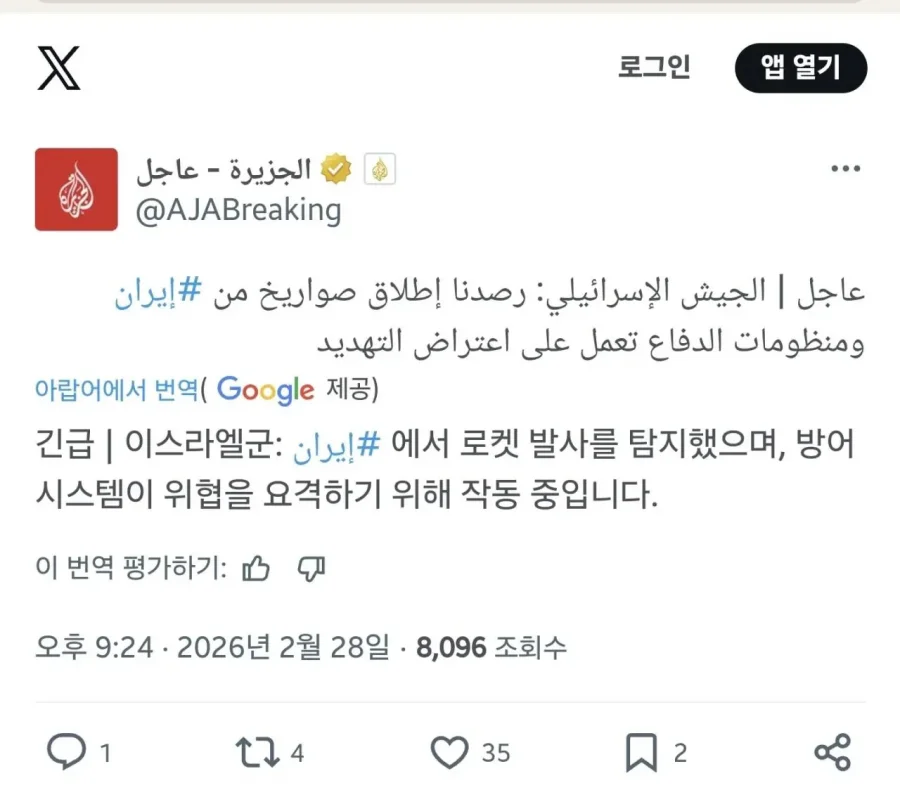Like the post with the heart icon

click(449, 752)
